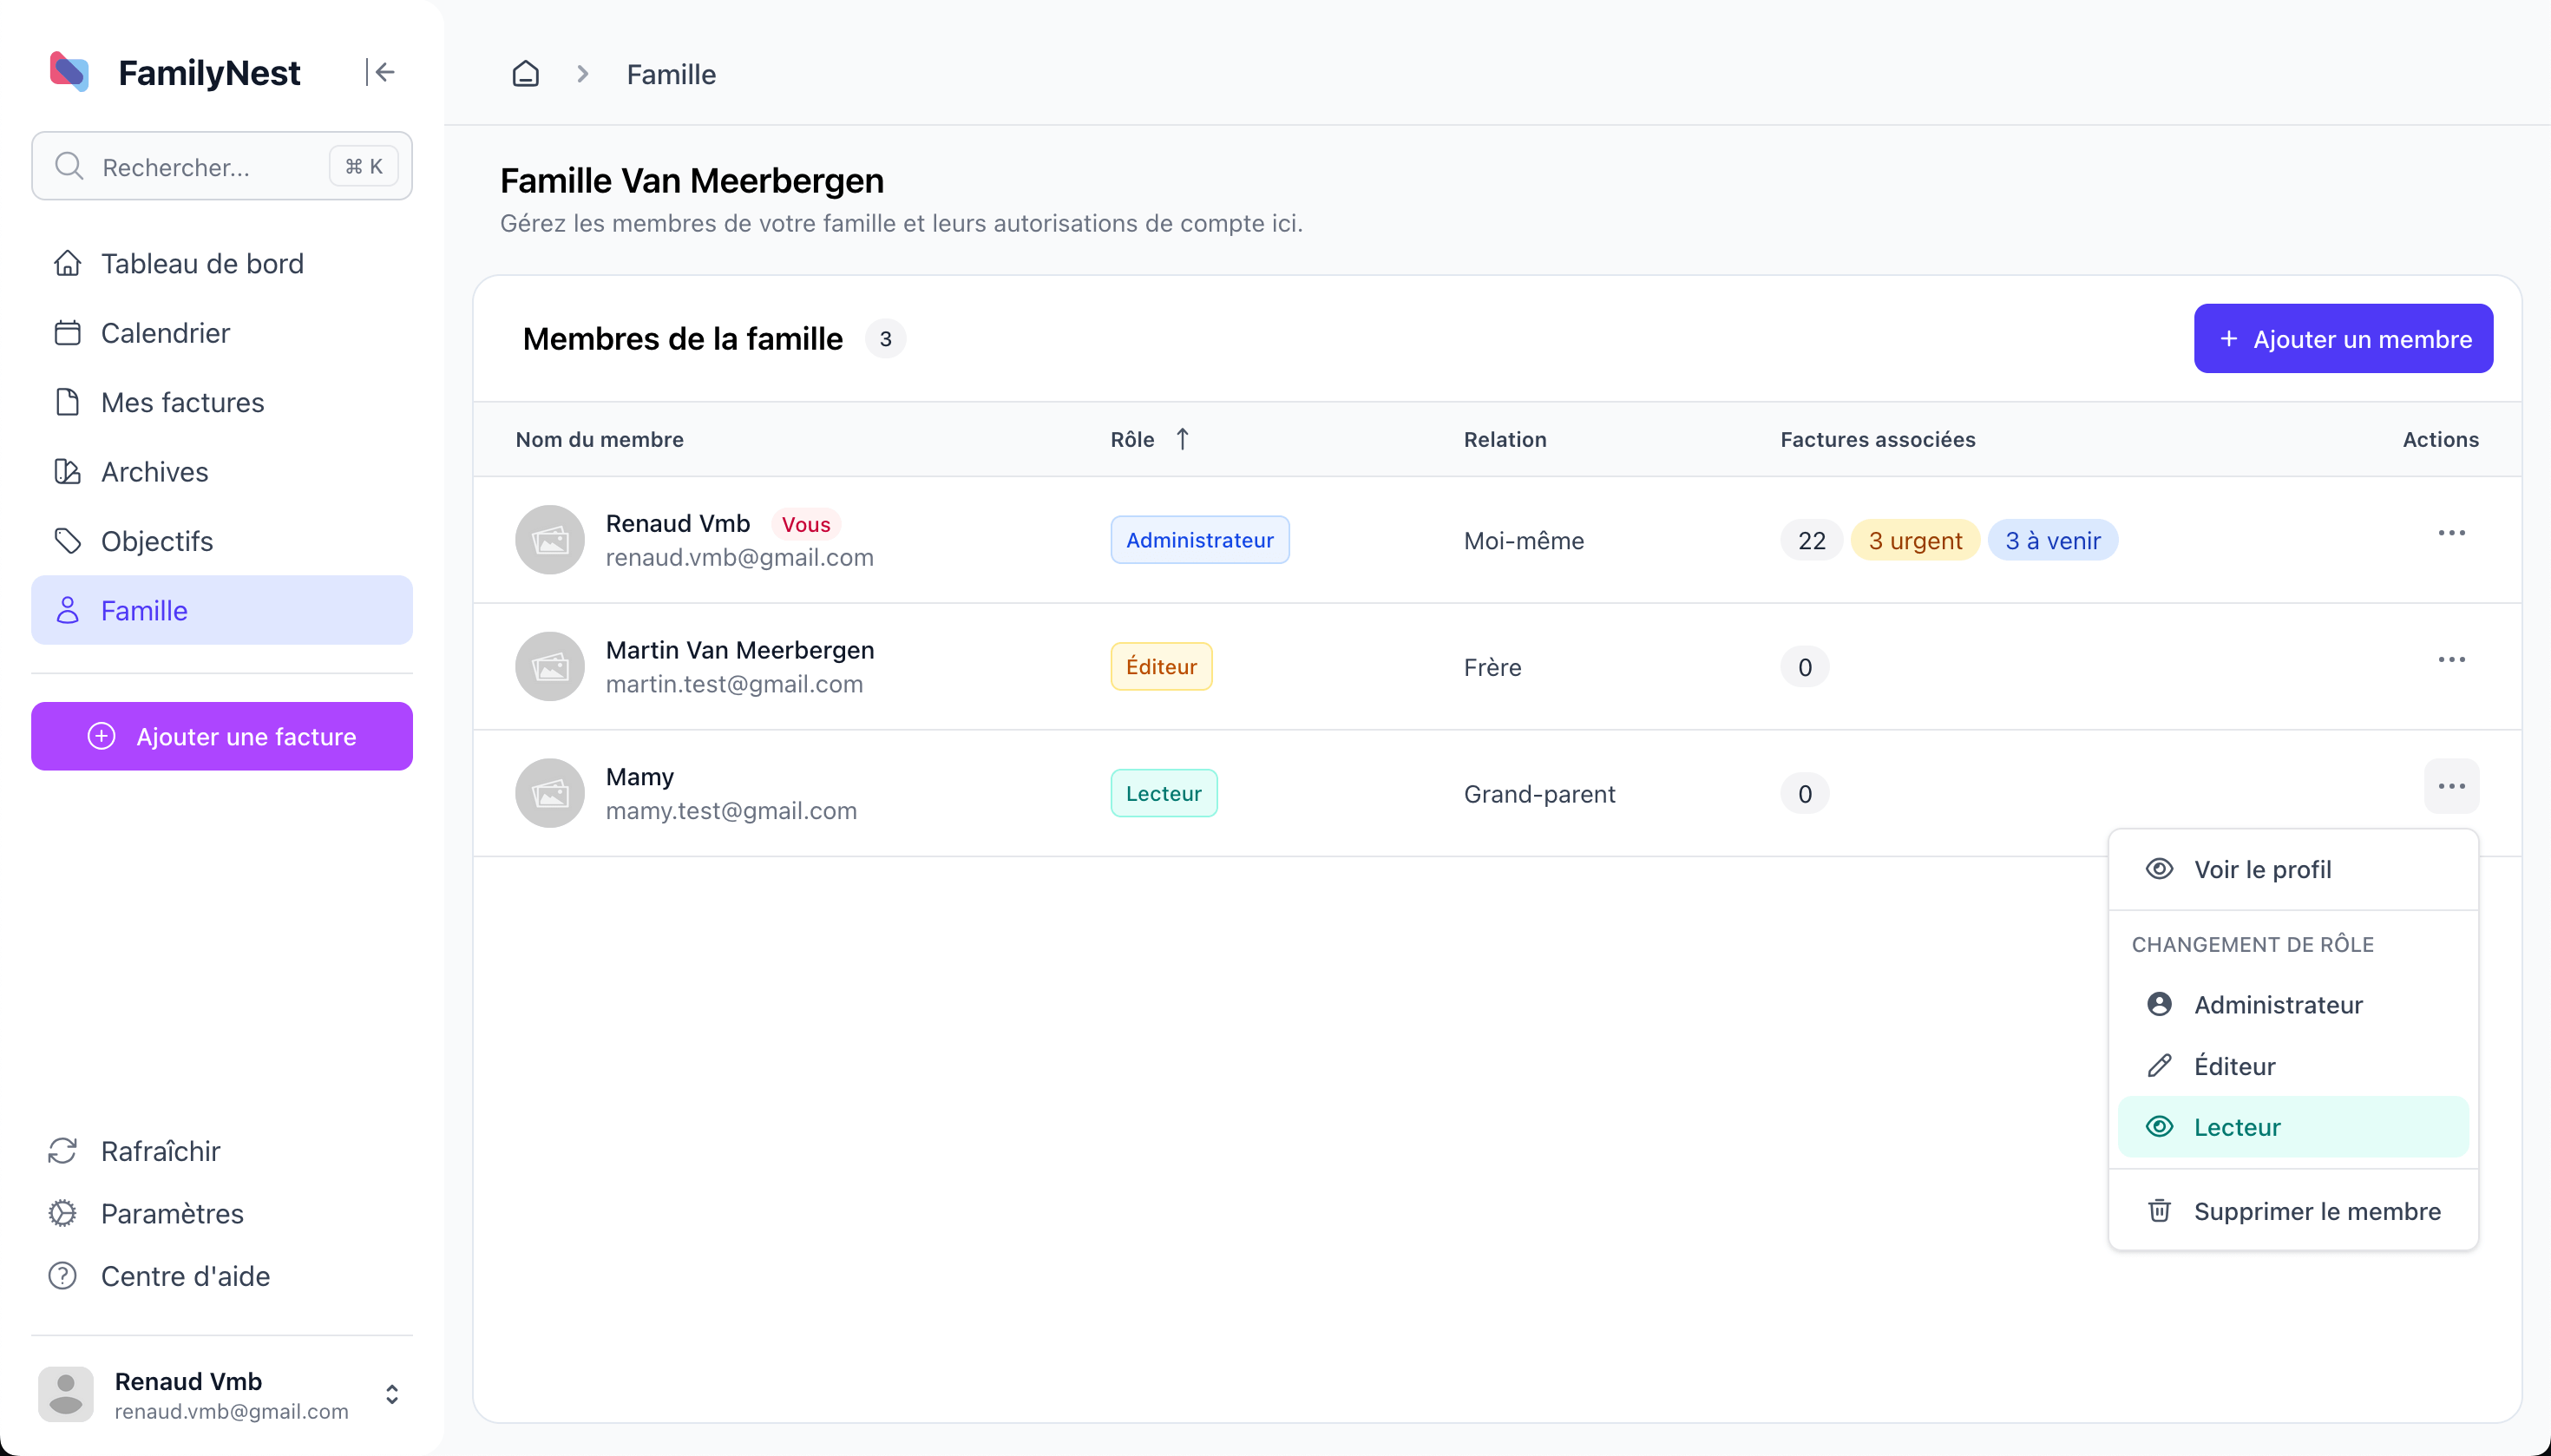Click the Ajouter un membre button
The width and height of the screenshot is (2551, 1456).
click(2342, 339)
